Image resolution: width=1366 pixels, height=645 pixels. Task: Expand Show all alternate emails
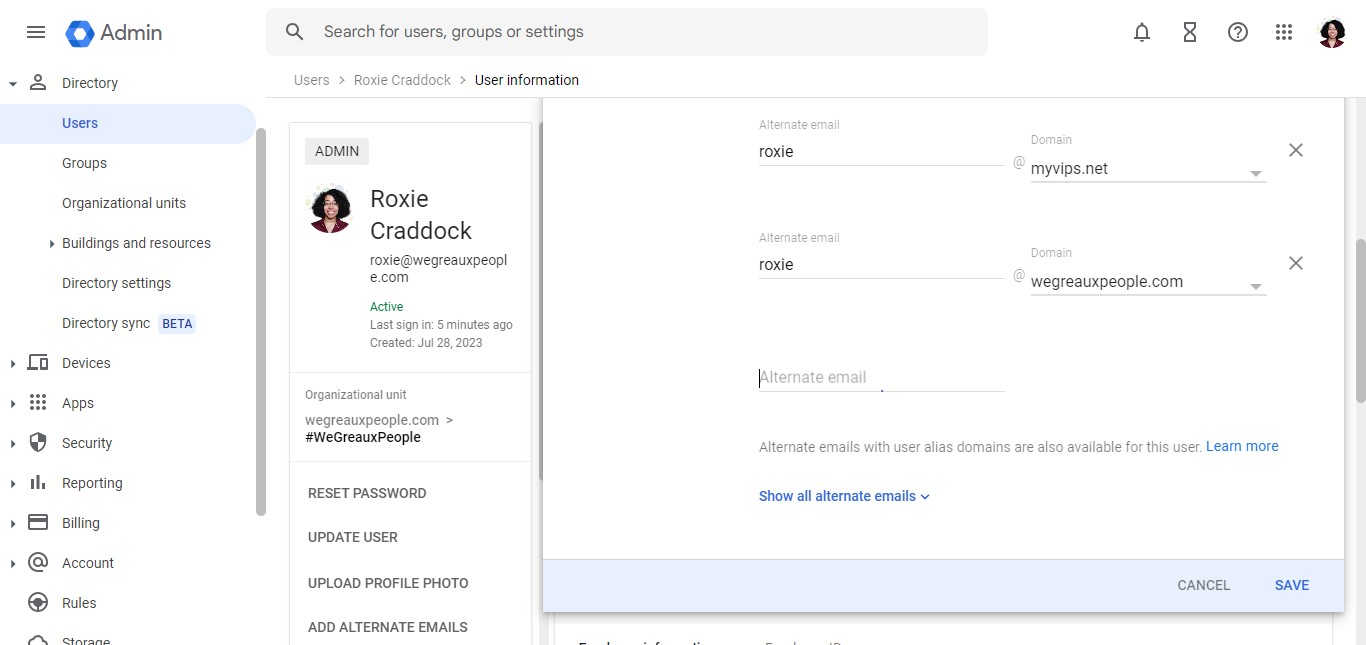(x=844, y=496)
